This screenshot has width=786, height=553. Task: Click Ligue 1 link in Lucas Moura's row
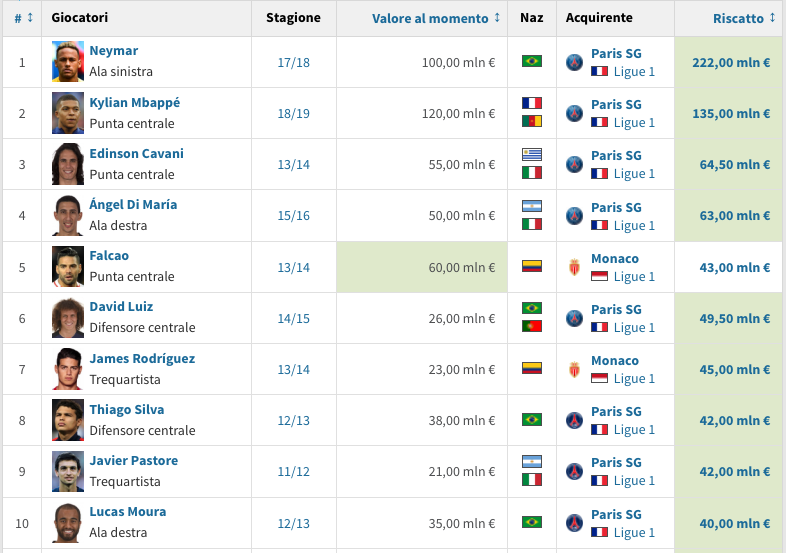pos(634,532)
